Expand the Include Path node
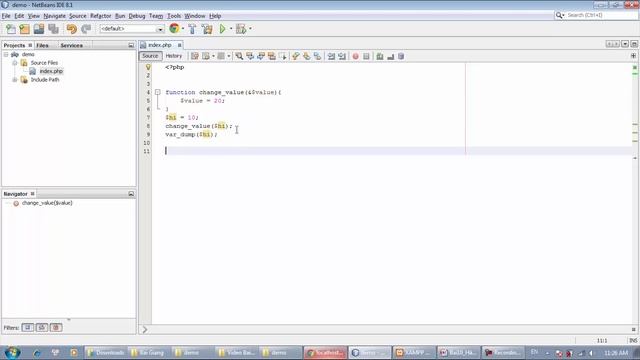The image size is (640, 360). pos(15,80)
